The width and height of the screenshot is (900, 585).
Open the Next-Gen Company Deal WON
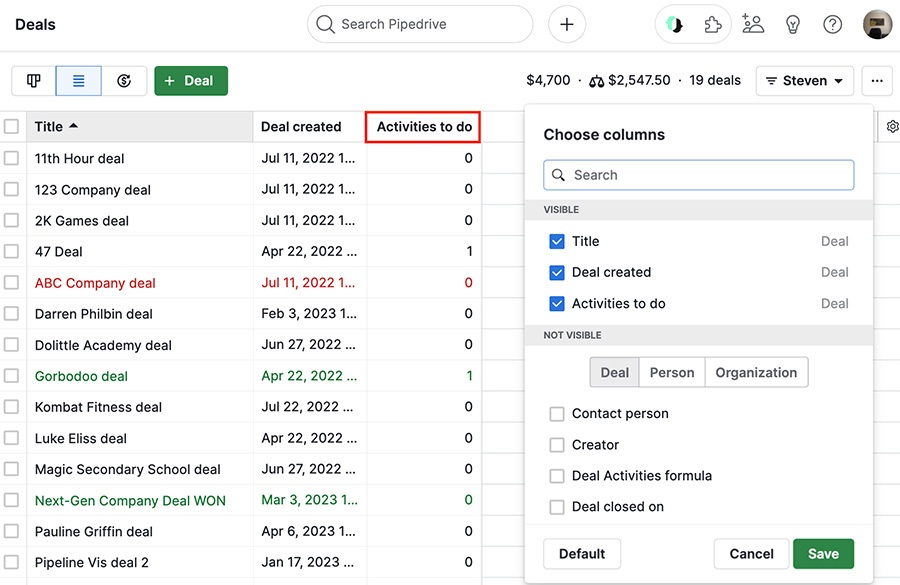130,501
